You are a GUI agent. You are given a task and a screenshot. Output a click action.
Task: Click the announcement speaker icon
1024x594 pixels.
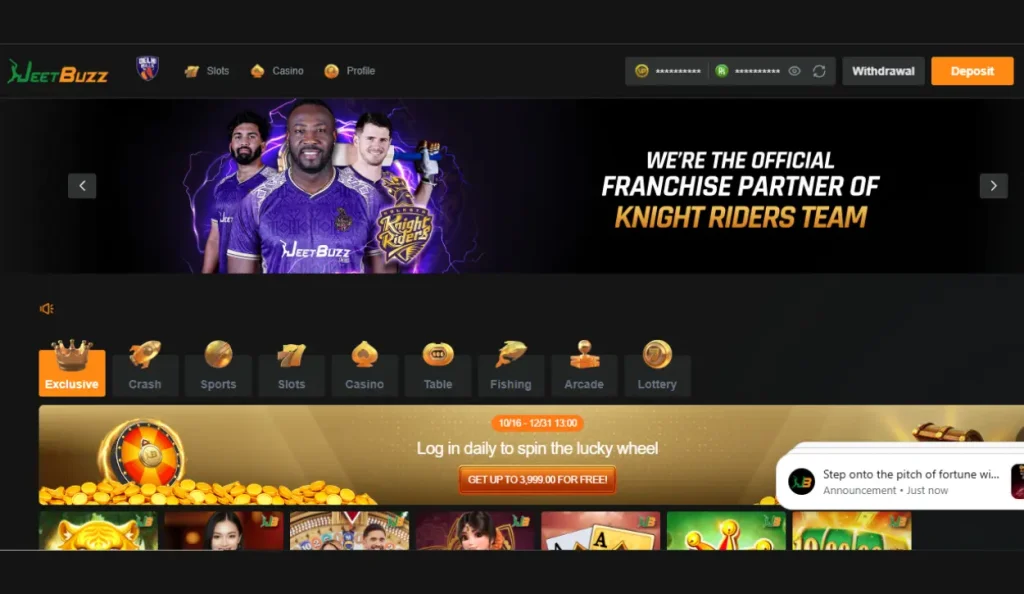(x=46, y=309)
